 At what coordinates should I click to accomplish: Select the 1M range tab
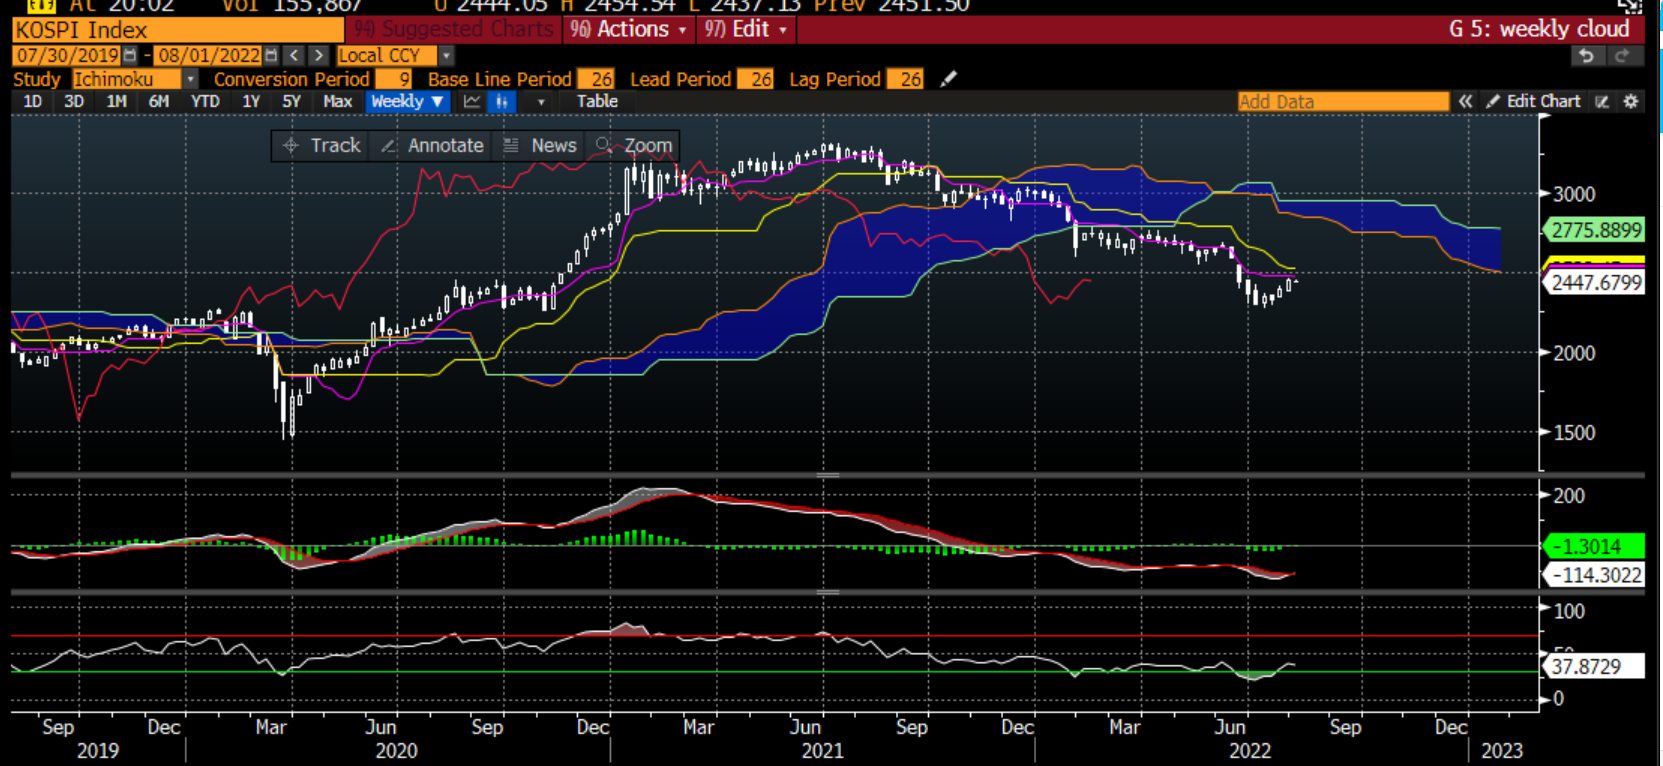116,101
